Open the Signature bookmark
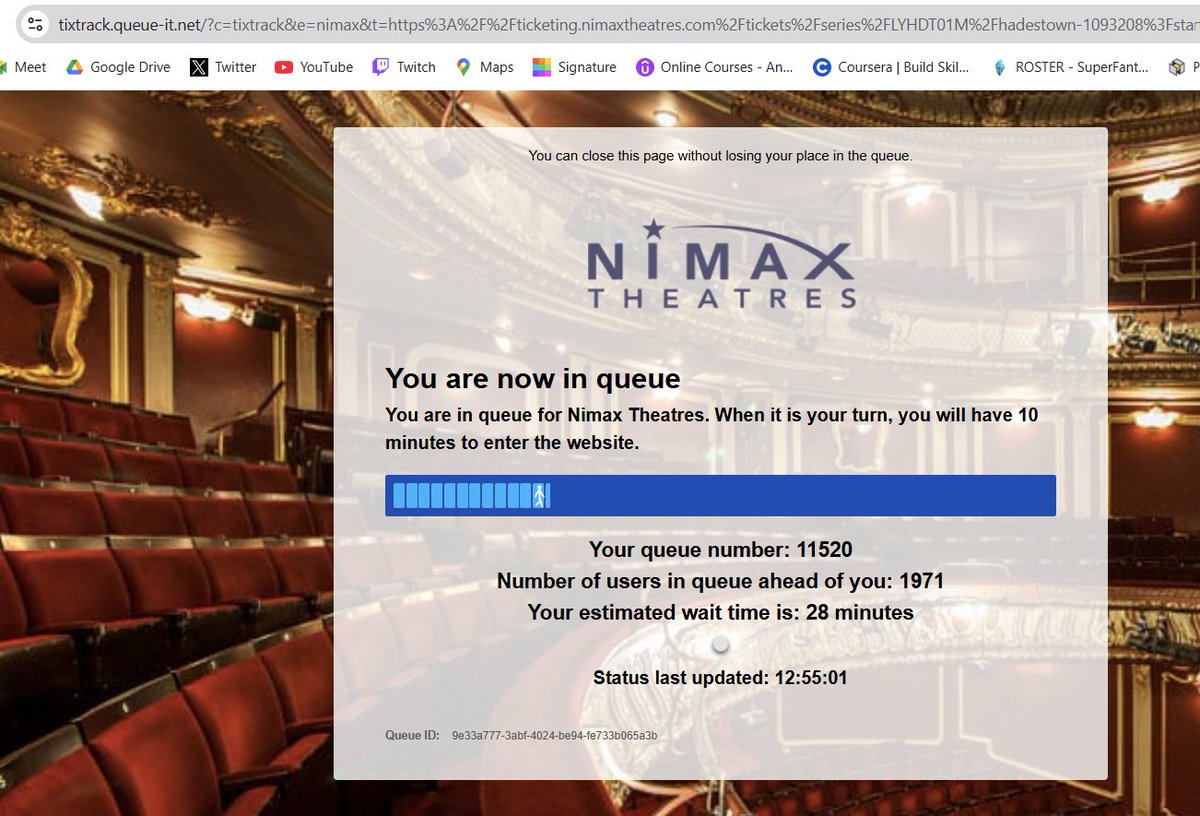1200x816 pixels. [574, 67]
